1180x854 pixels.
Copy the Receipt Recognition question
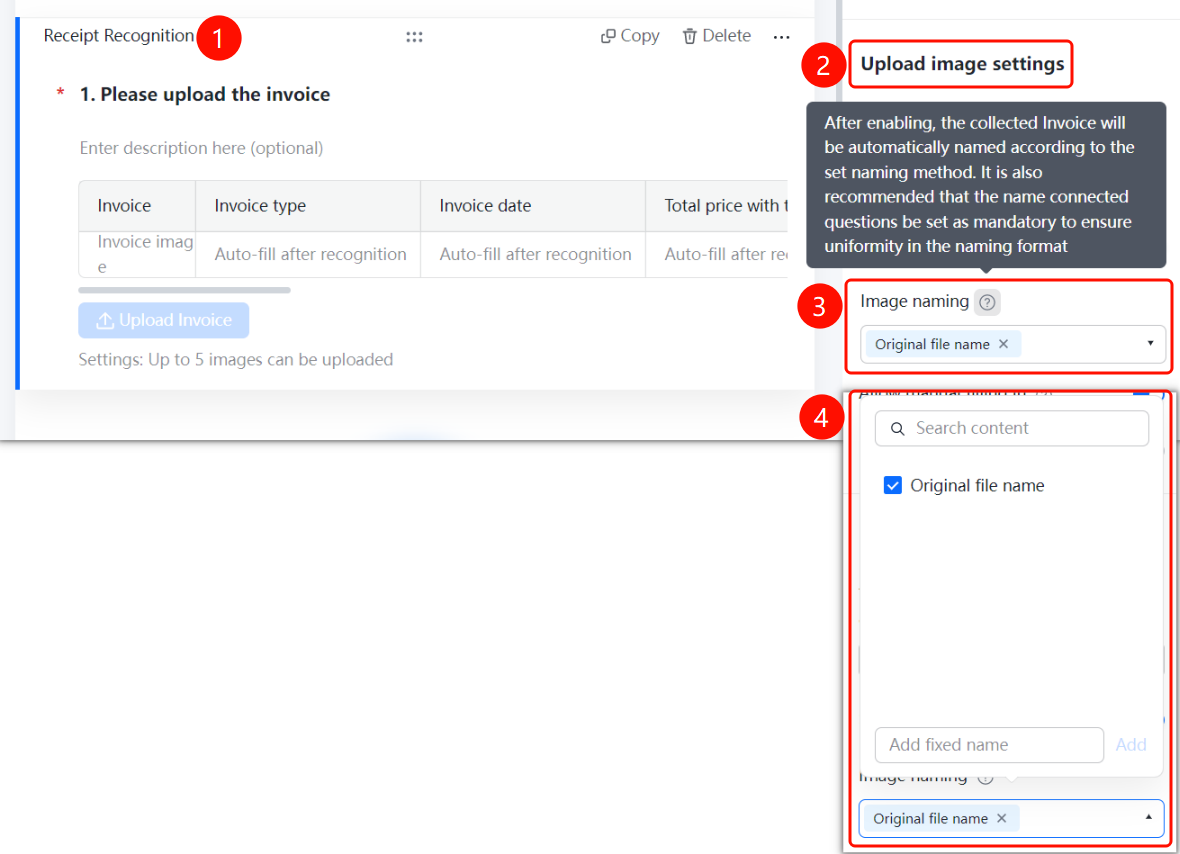[x=630, y=36]
